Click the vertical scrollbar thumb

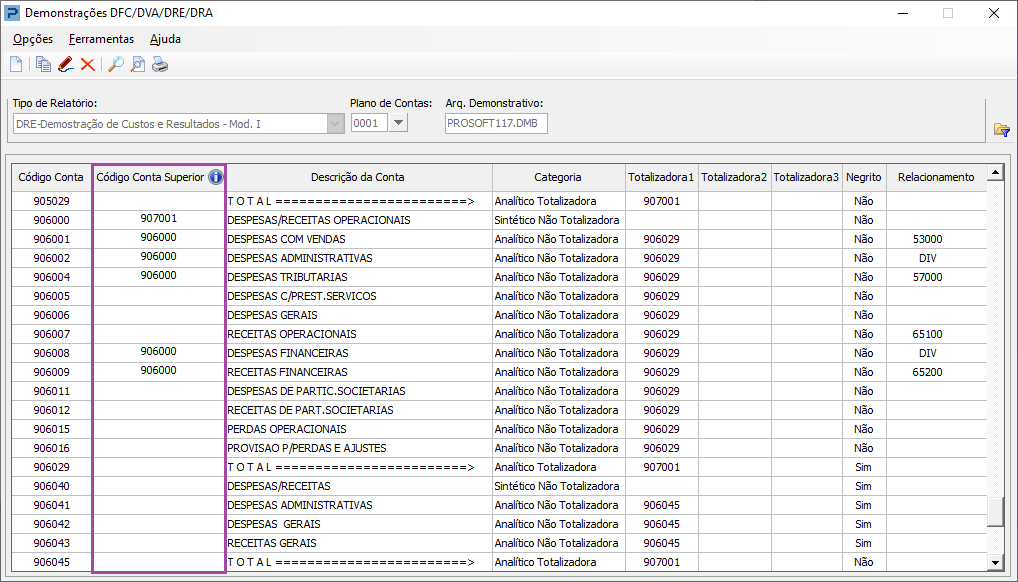click(x=995, y=512)
